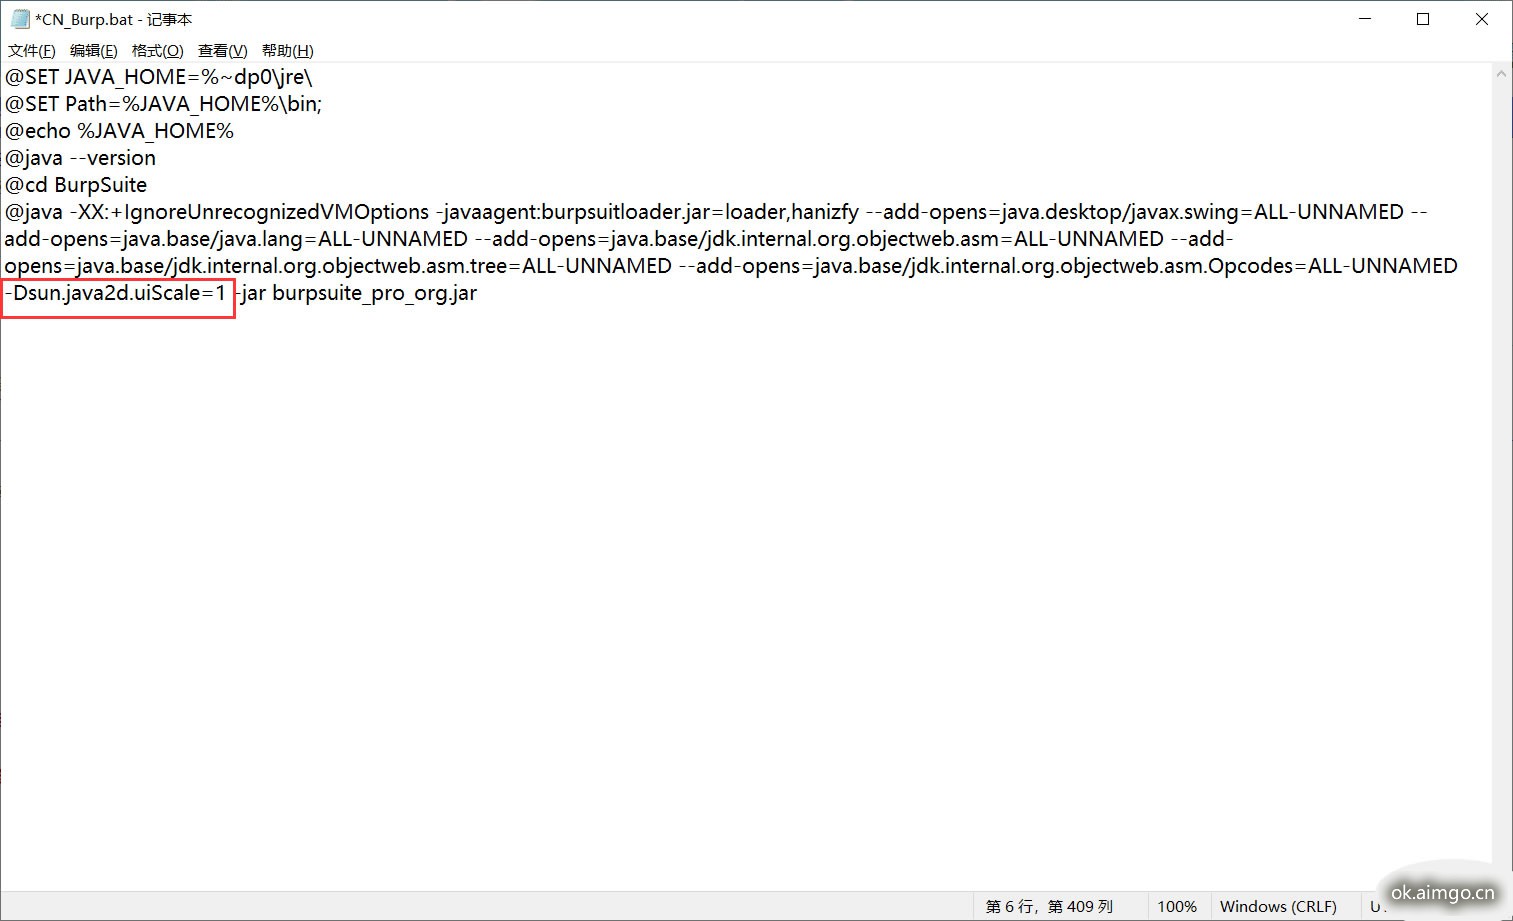Open the 编辑(E) menu
This screenshot has height=921, width=1513.
[x=93, y=51]
